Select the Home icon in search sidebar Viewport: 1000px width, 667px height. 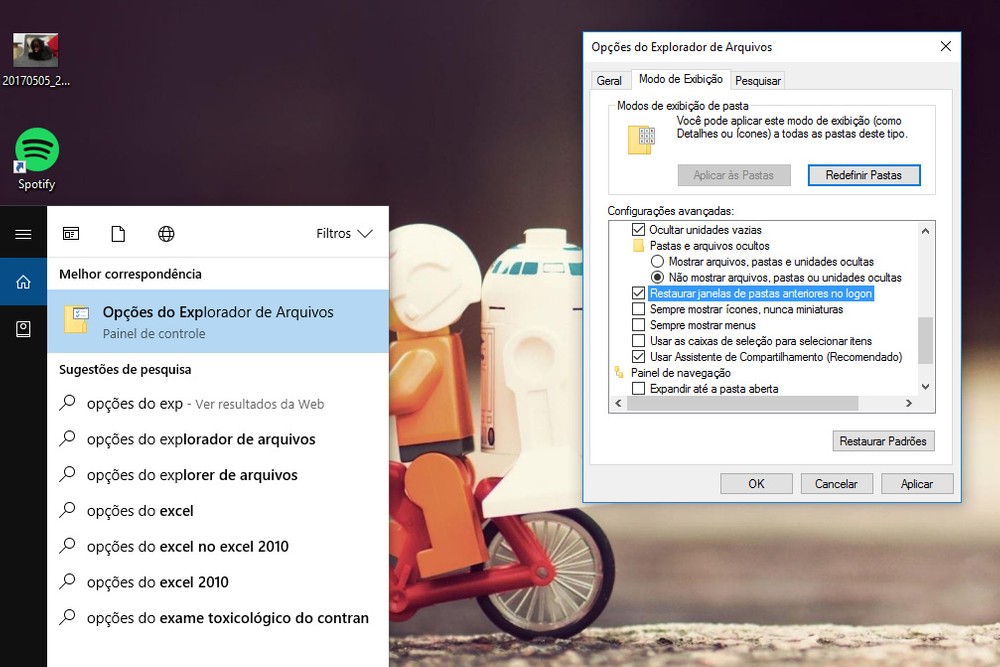click(x=23, y=282)
